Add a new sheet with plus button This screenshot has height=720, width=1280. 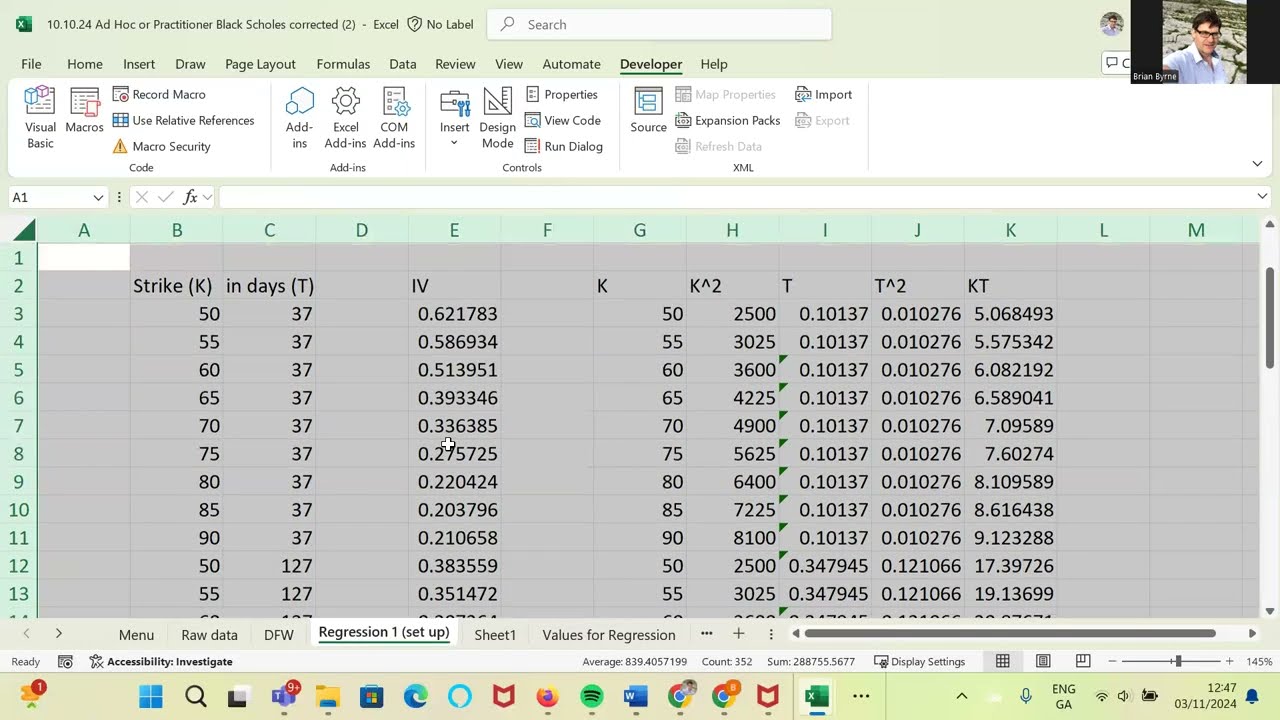coord(738,634)
